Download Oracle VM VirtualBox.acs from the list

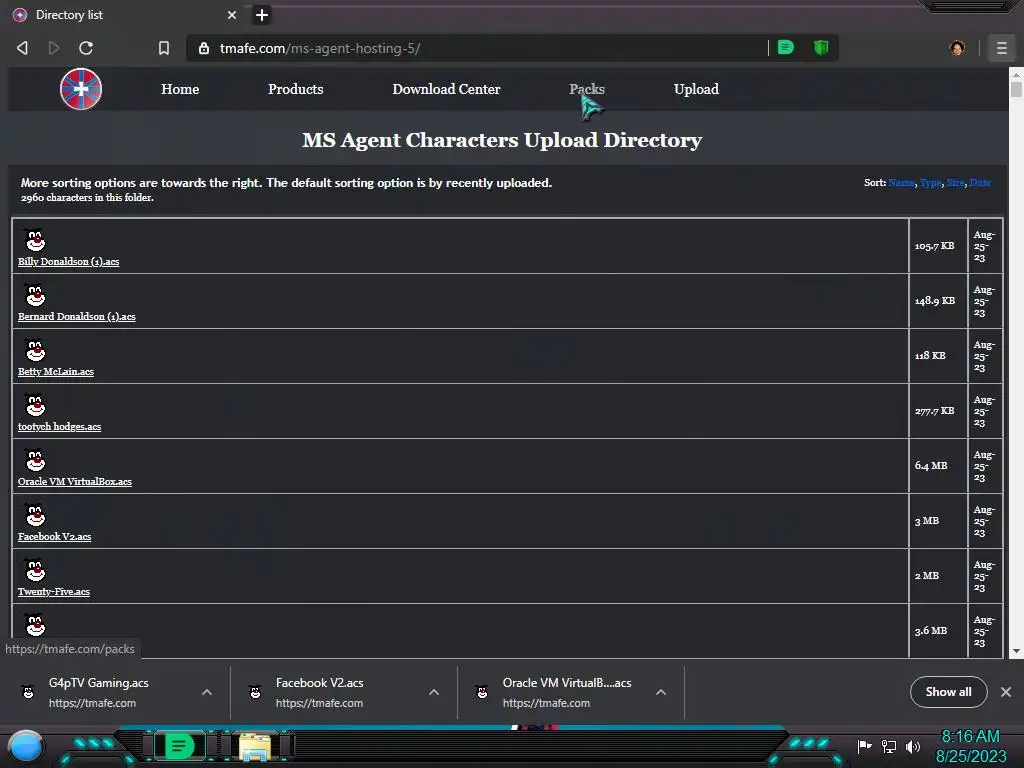pyautogui.click(x=74, y=481)
